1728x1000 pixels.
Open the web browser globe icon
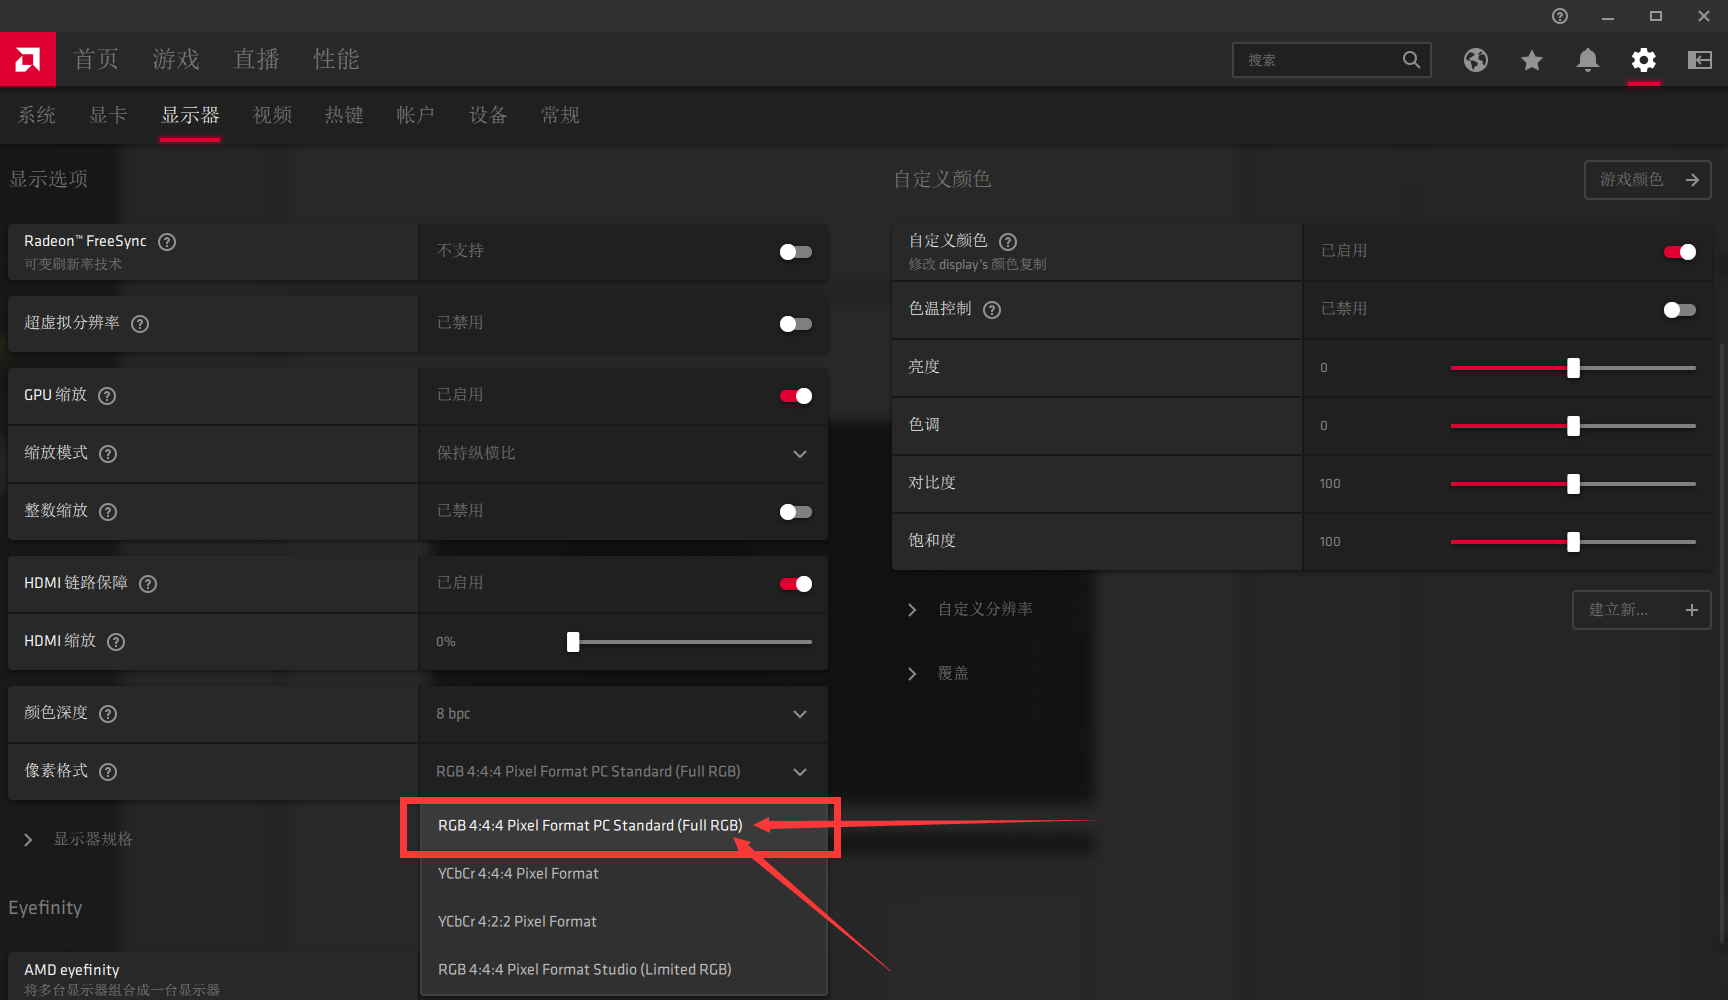pyautogui.click(x=1476, y=60)
